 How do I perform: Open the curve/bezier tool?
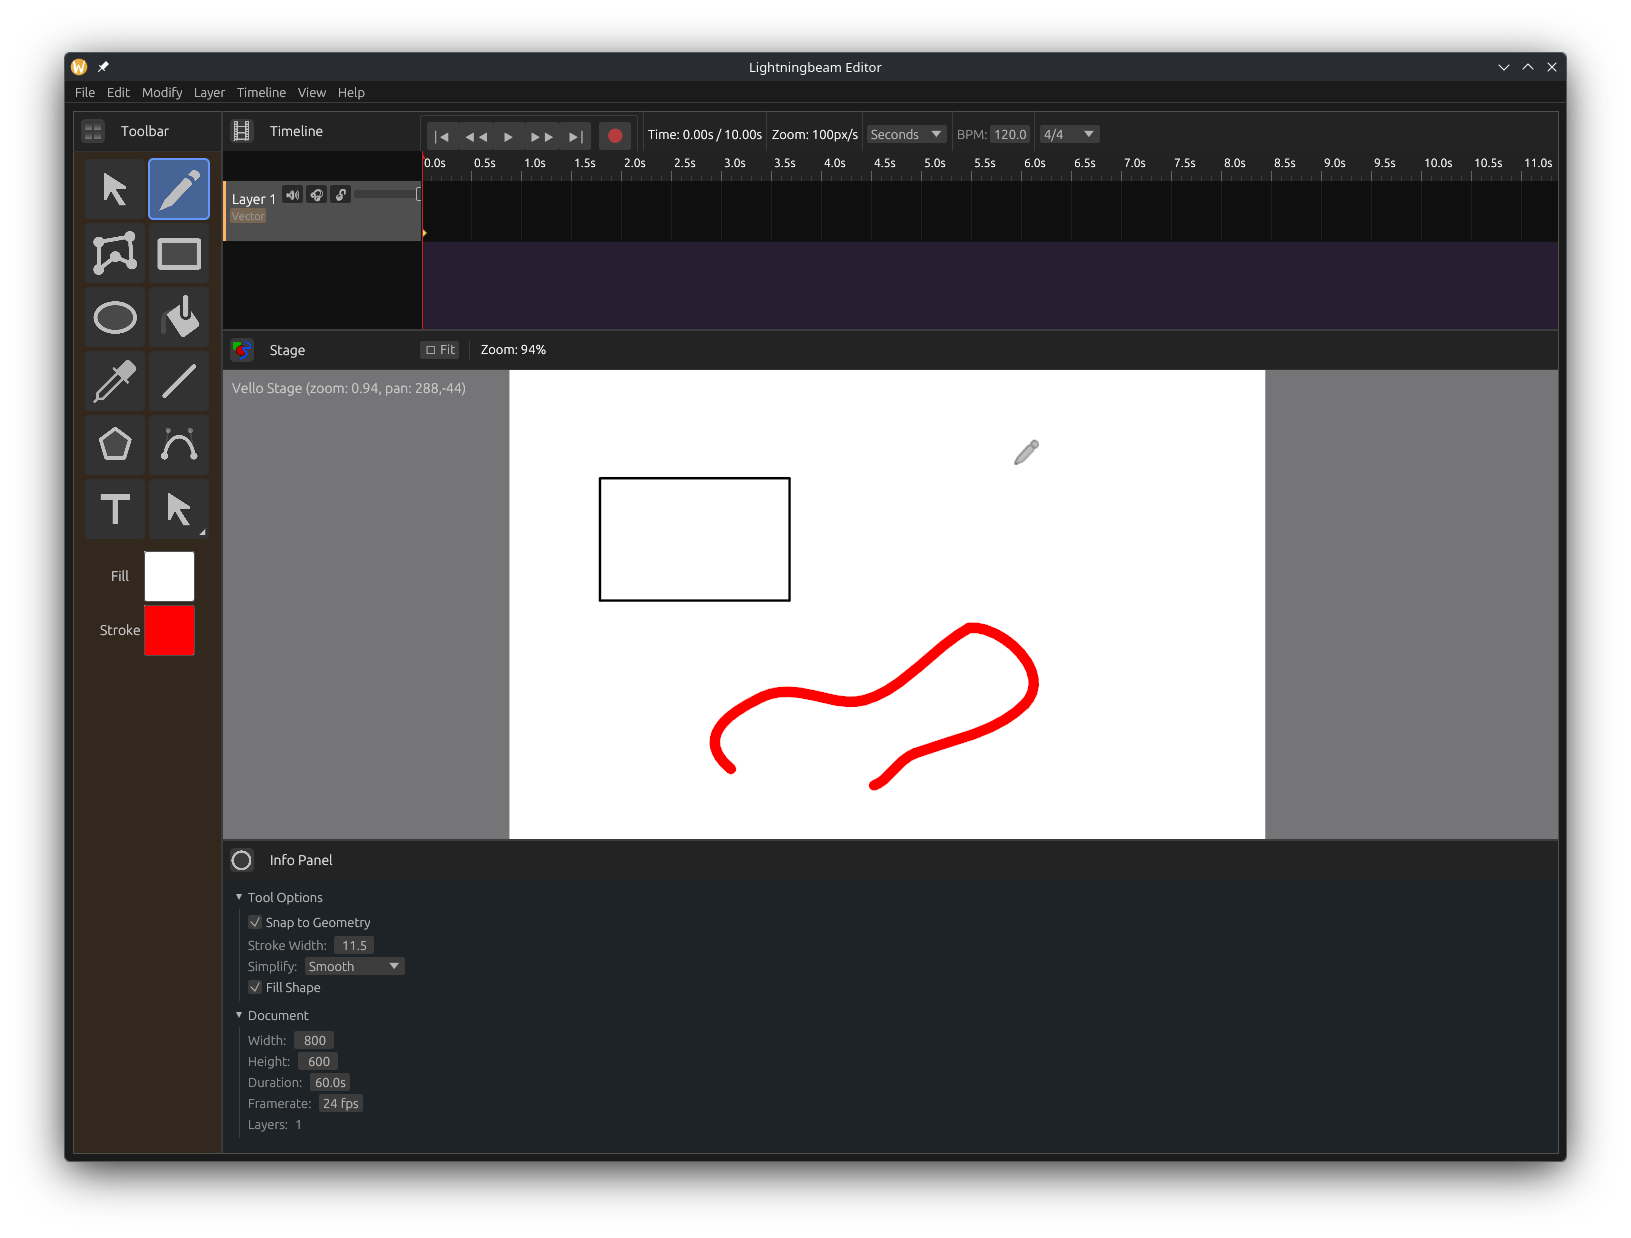pyautogui.click(x=179, y=445)
